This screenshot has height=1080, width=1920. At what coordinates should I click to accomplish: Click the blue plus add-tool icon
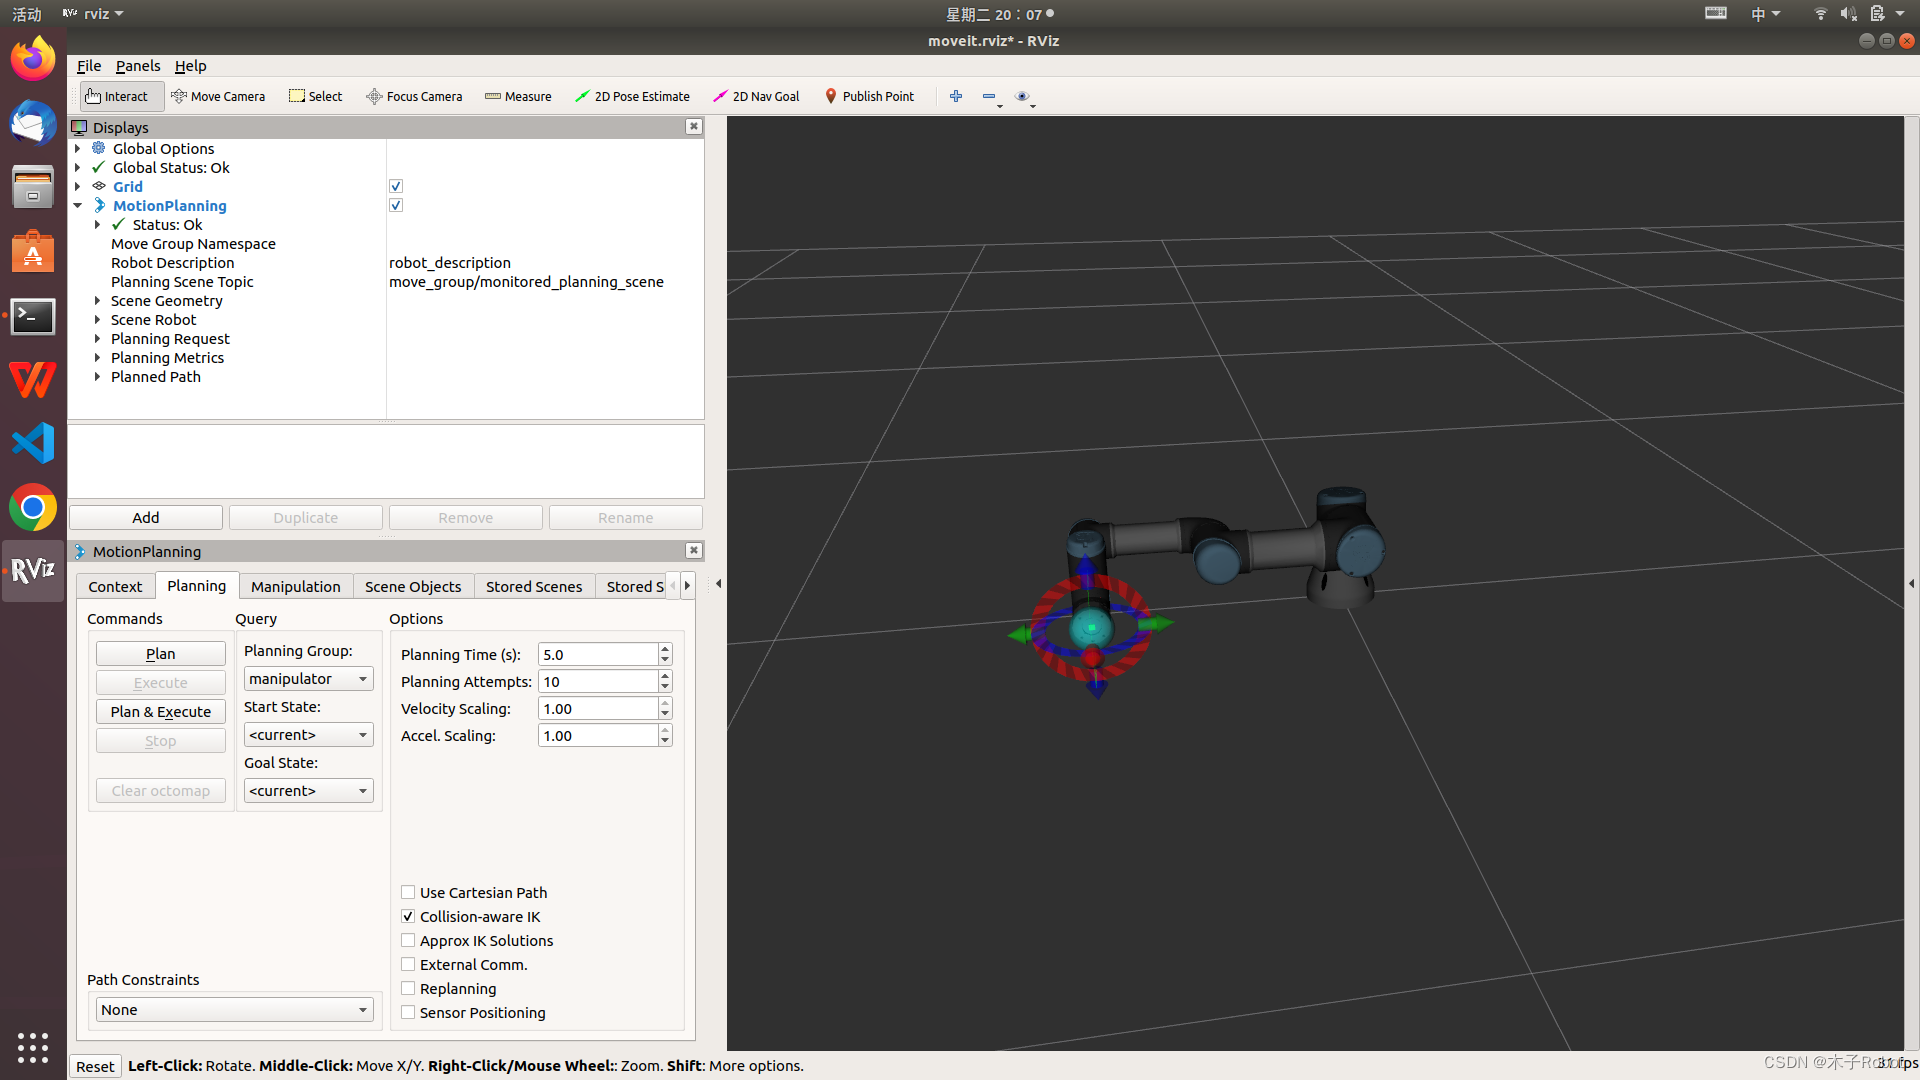956,96
